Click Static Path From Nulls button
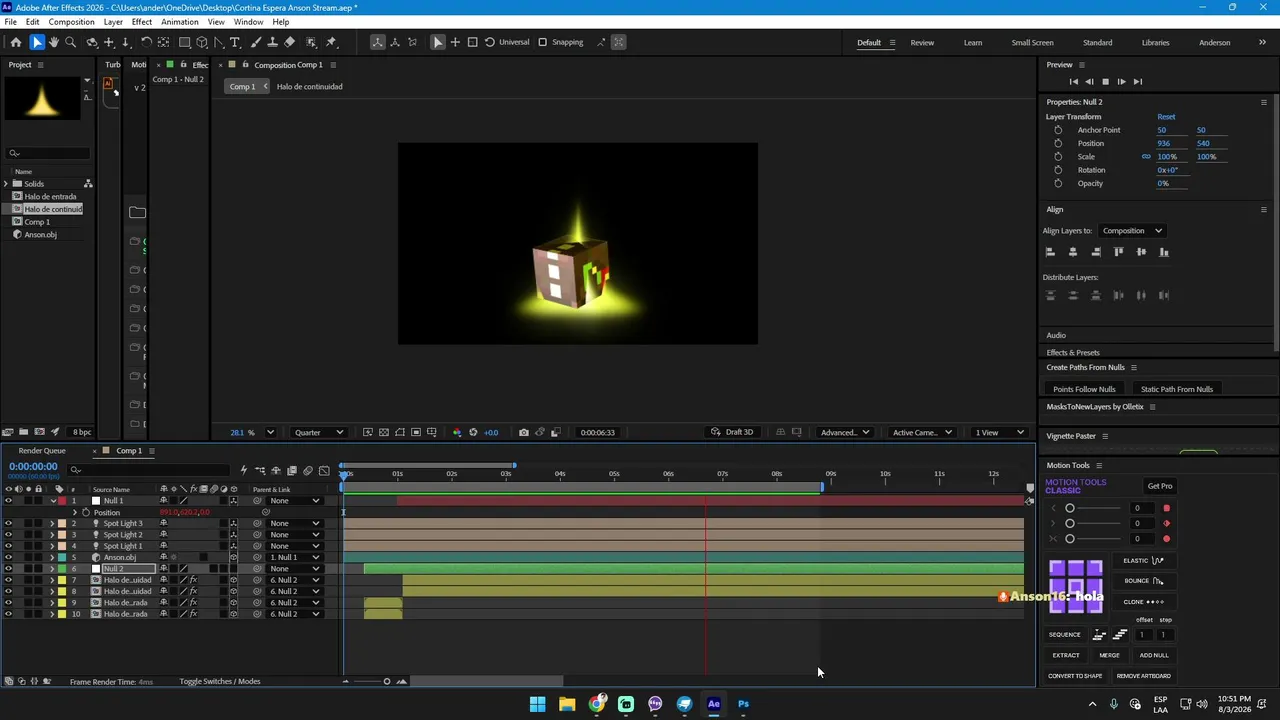The image size is (1280, 720). (1177, 389)
